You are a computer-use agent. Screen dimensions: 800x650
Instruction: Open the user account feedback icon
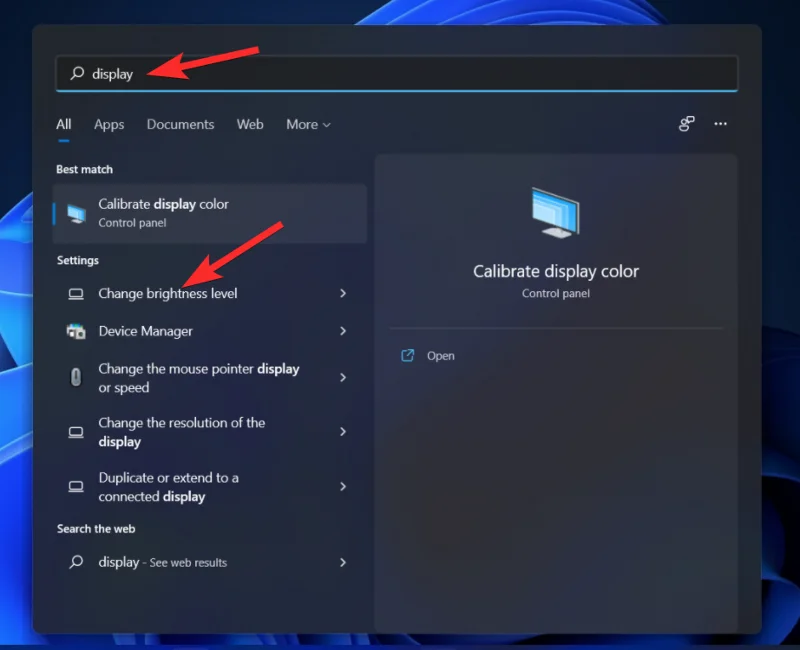pos(686,123)
